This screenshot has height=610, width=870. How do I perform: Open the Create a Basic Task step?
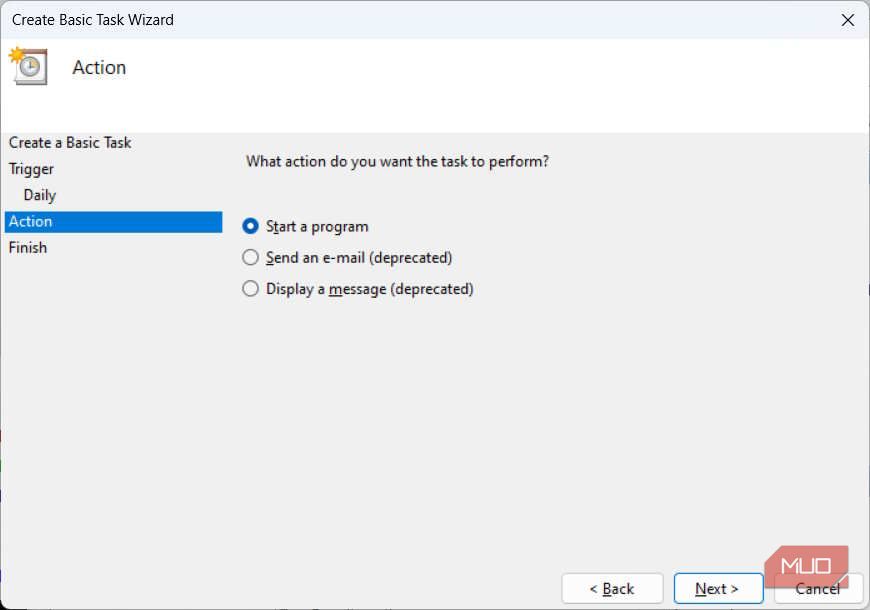[69, 142]
